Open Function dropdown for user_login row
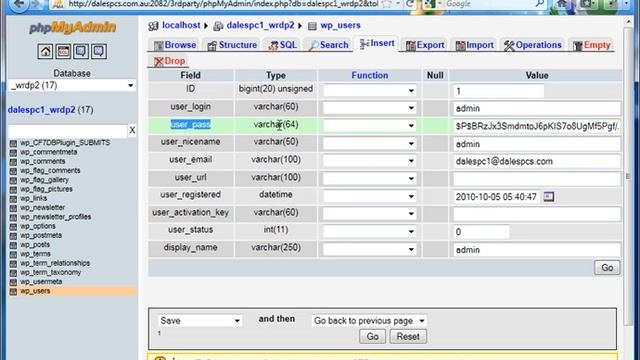 369,108
